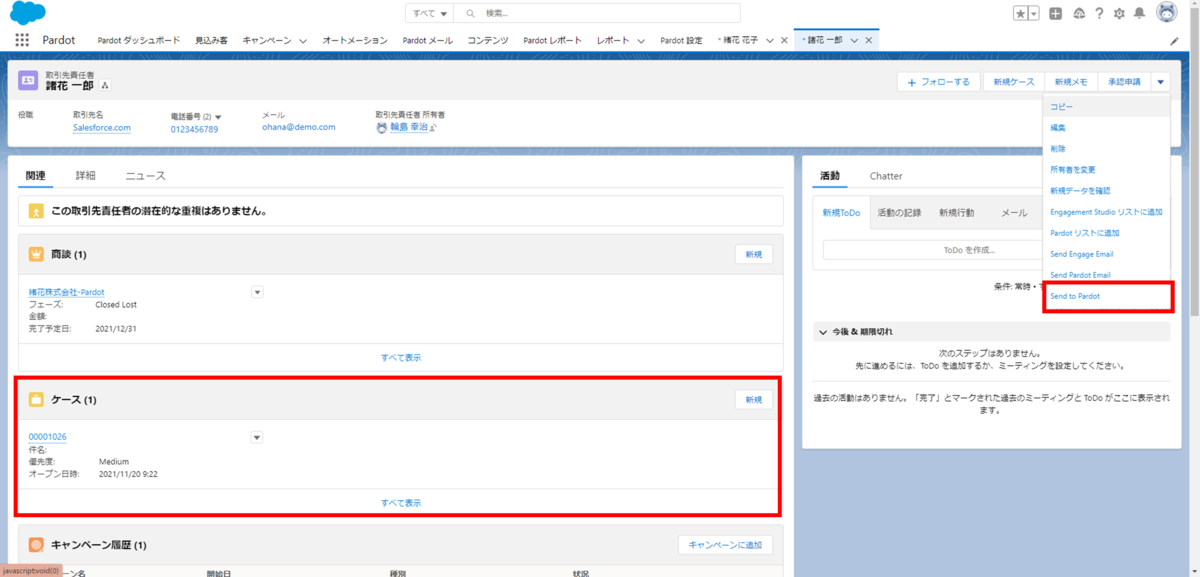Click the 新規メモ button
Screen dimensions: 1200x577
click(1071, 82)
